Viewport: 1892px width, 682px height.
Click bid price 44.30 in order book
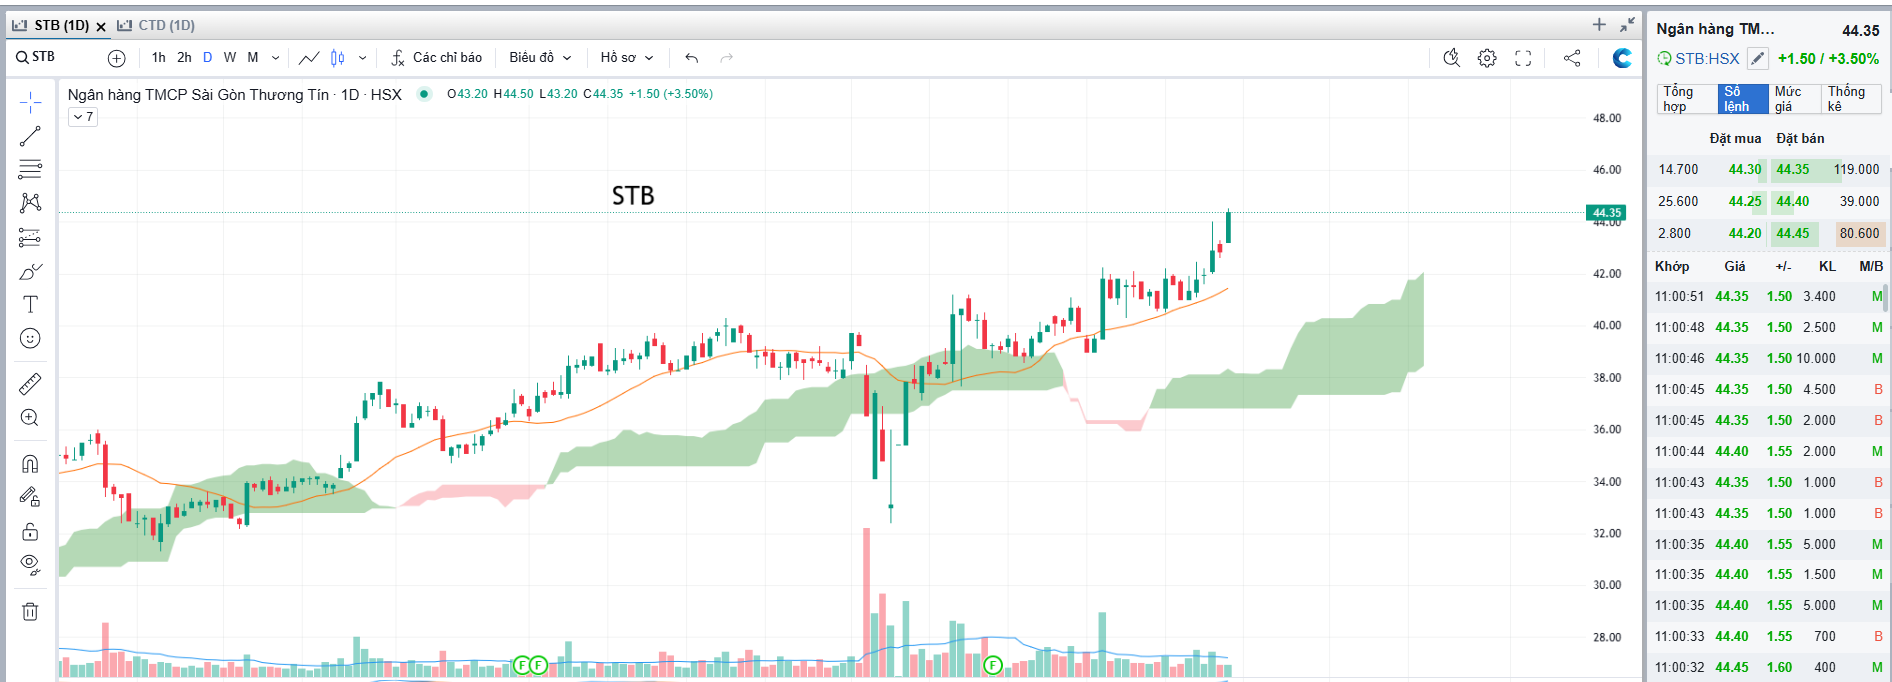(1745, 170)
